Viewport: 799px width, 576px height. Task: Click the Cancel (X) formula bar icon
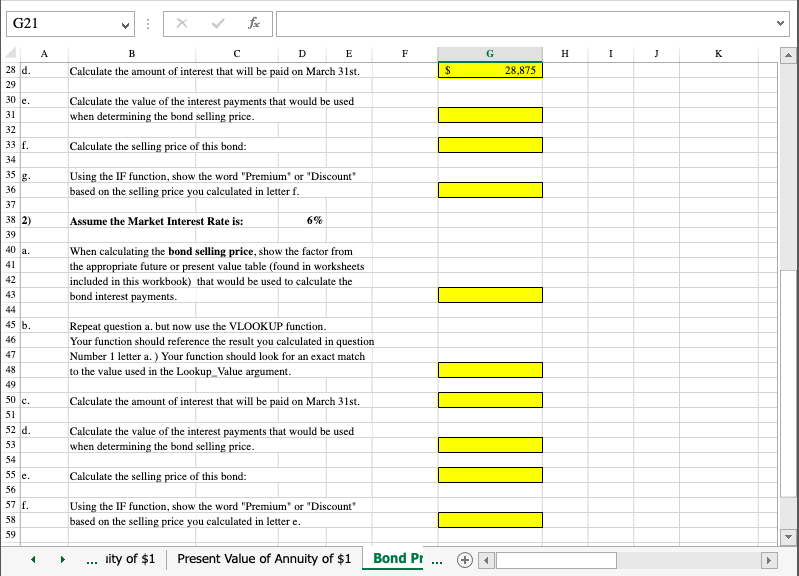pyautogui.click(x=182, y=23)
